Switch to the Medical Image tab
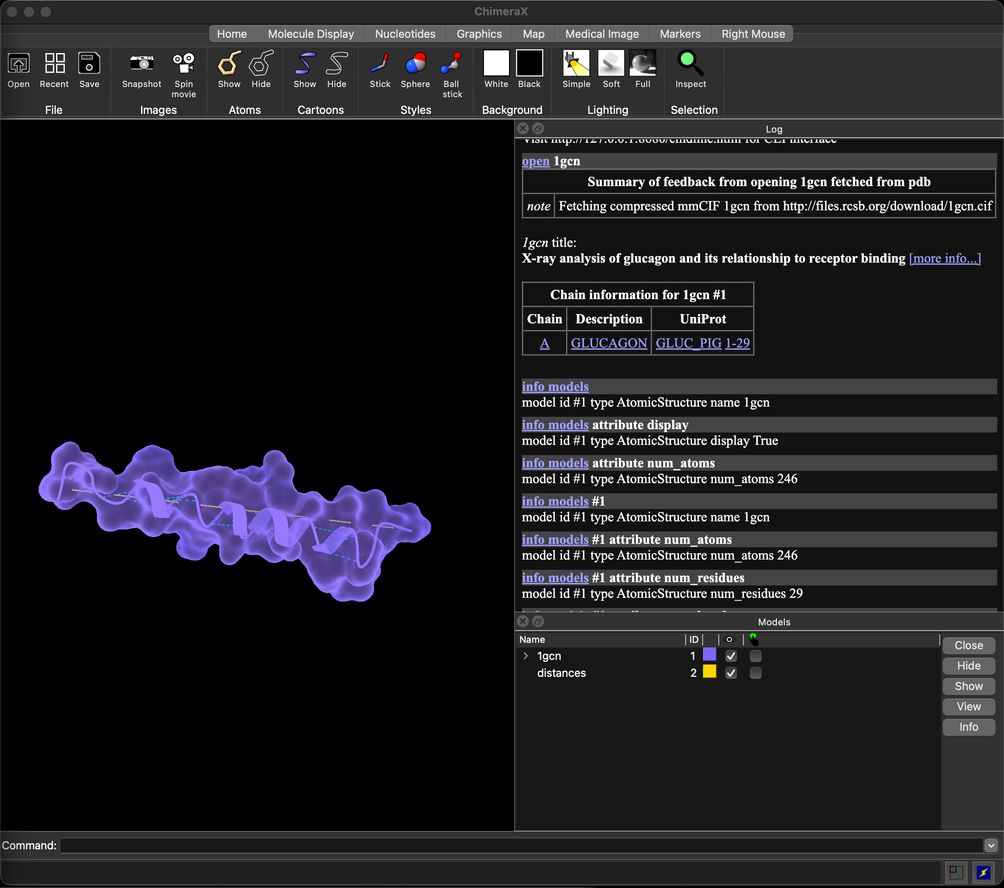 click(602, 34)
